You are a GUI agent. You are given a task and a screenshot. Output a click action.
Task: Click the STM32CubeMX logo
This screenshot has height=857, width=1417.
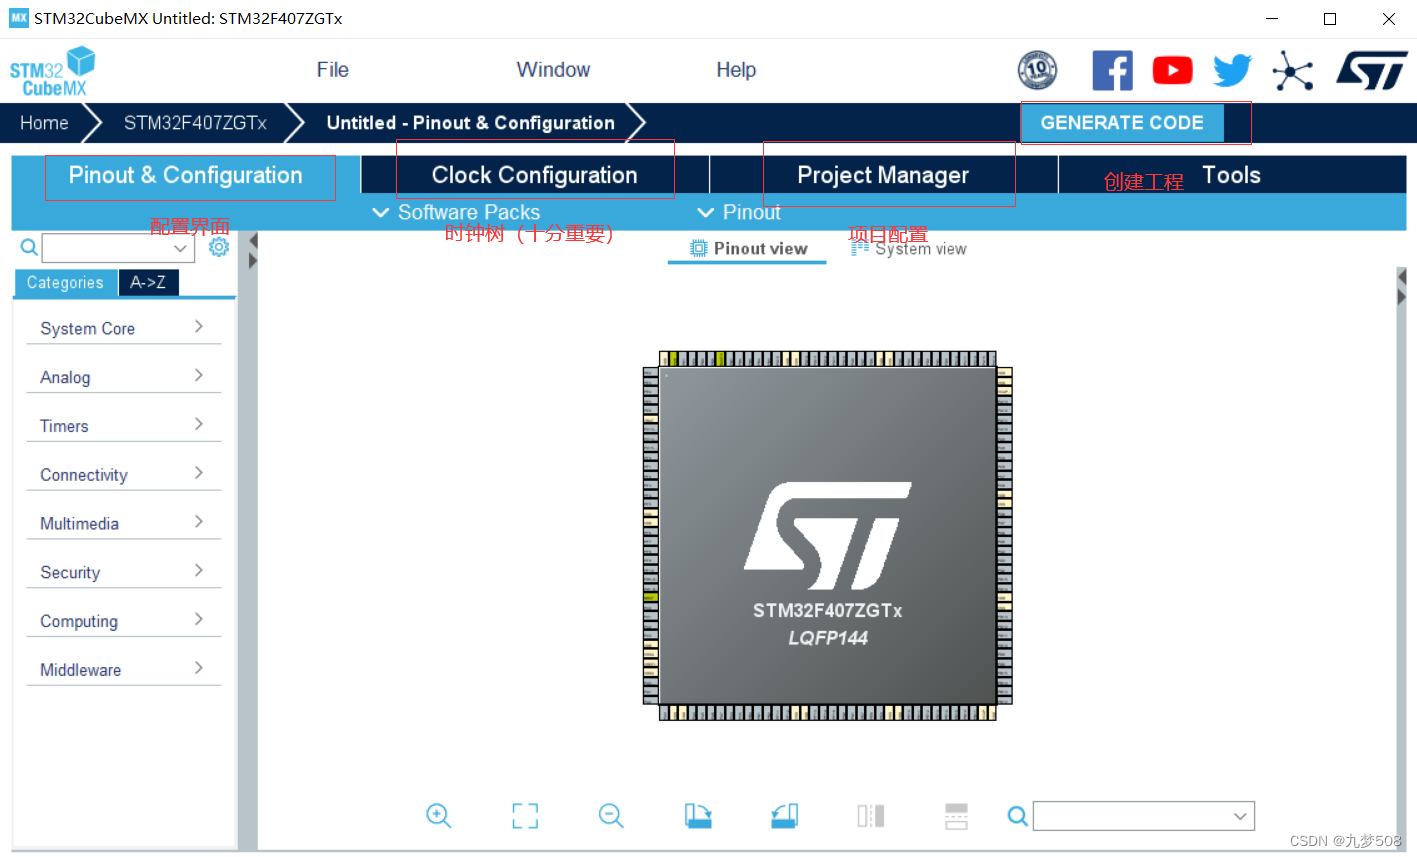click(x=52, y=72)
